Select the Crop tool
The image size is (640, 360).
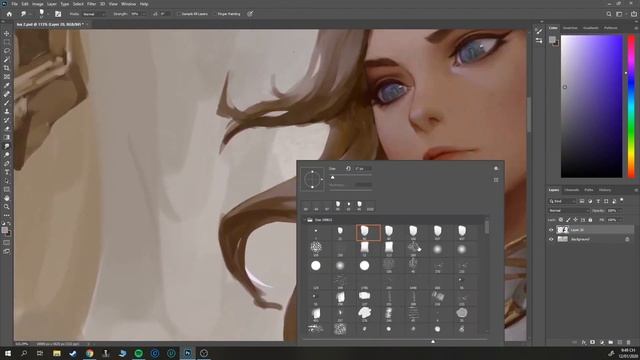click(x=7, y=68)
